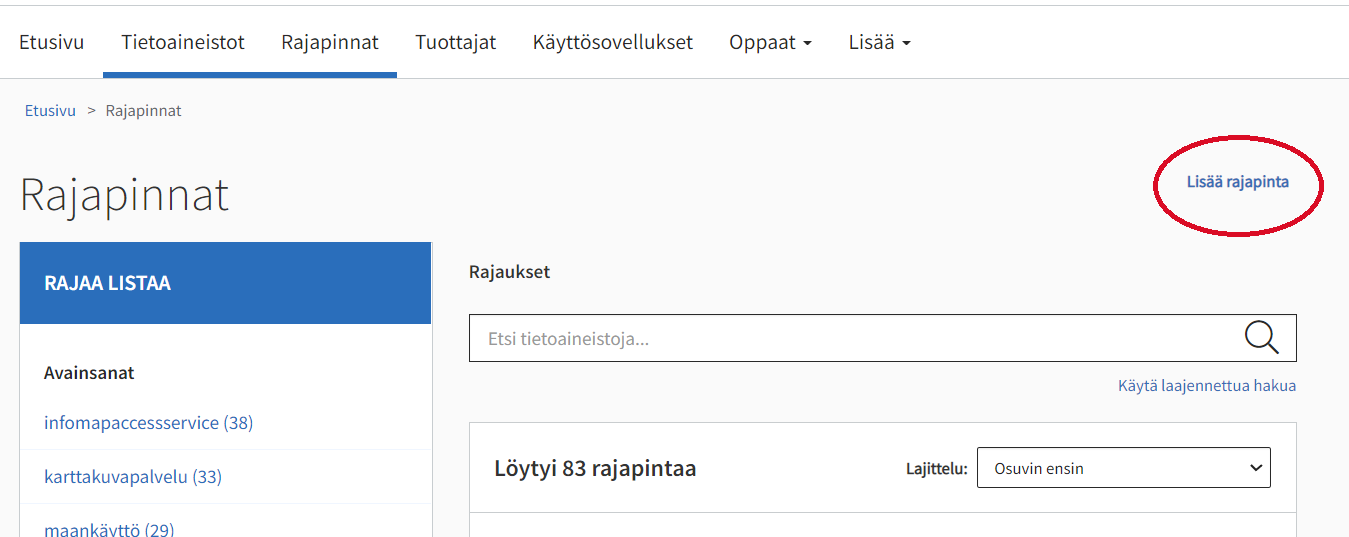Click the Lisää rajapinta link
This screenshot has width=1349, height=537.
(x=1237, y=182)
